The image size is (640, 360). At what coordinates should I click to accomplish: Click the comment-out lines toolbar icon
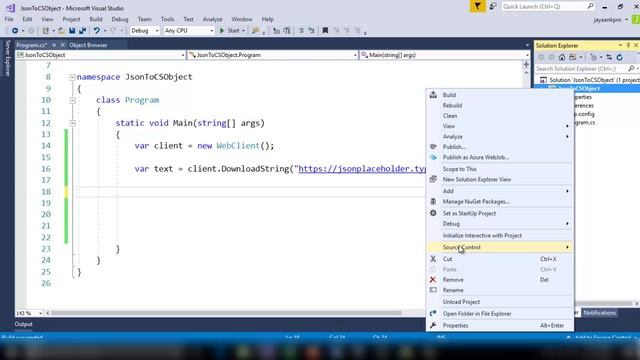pos(301,31)
